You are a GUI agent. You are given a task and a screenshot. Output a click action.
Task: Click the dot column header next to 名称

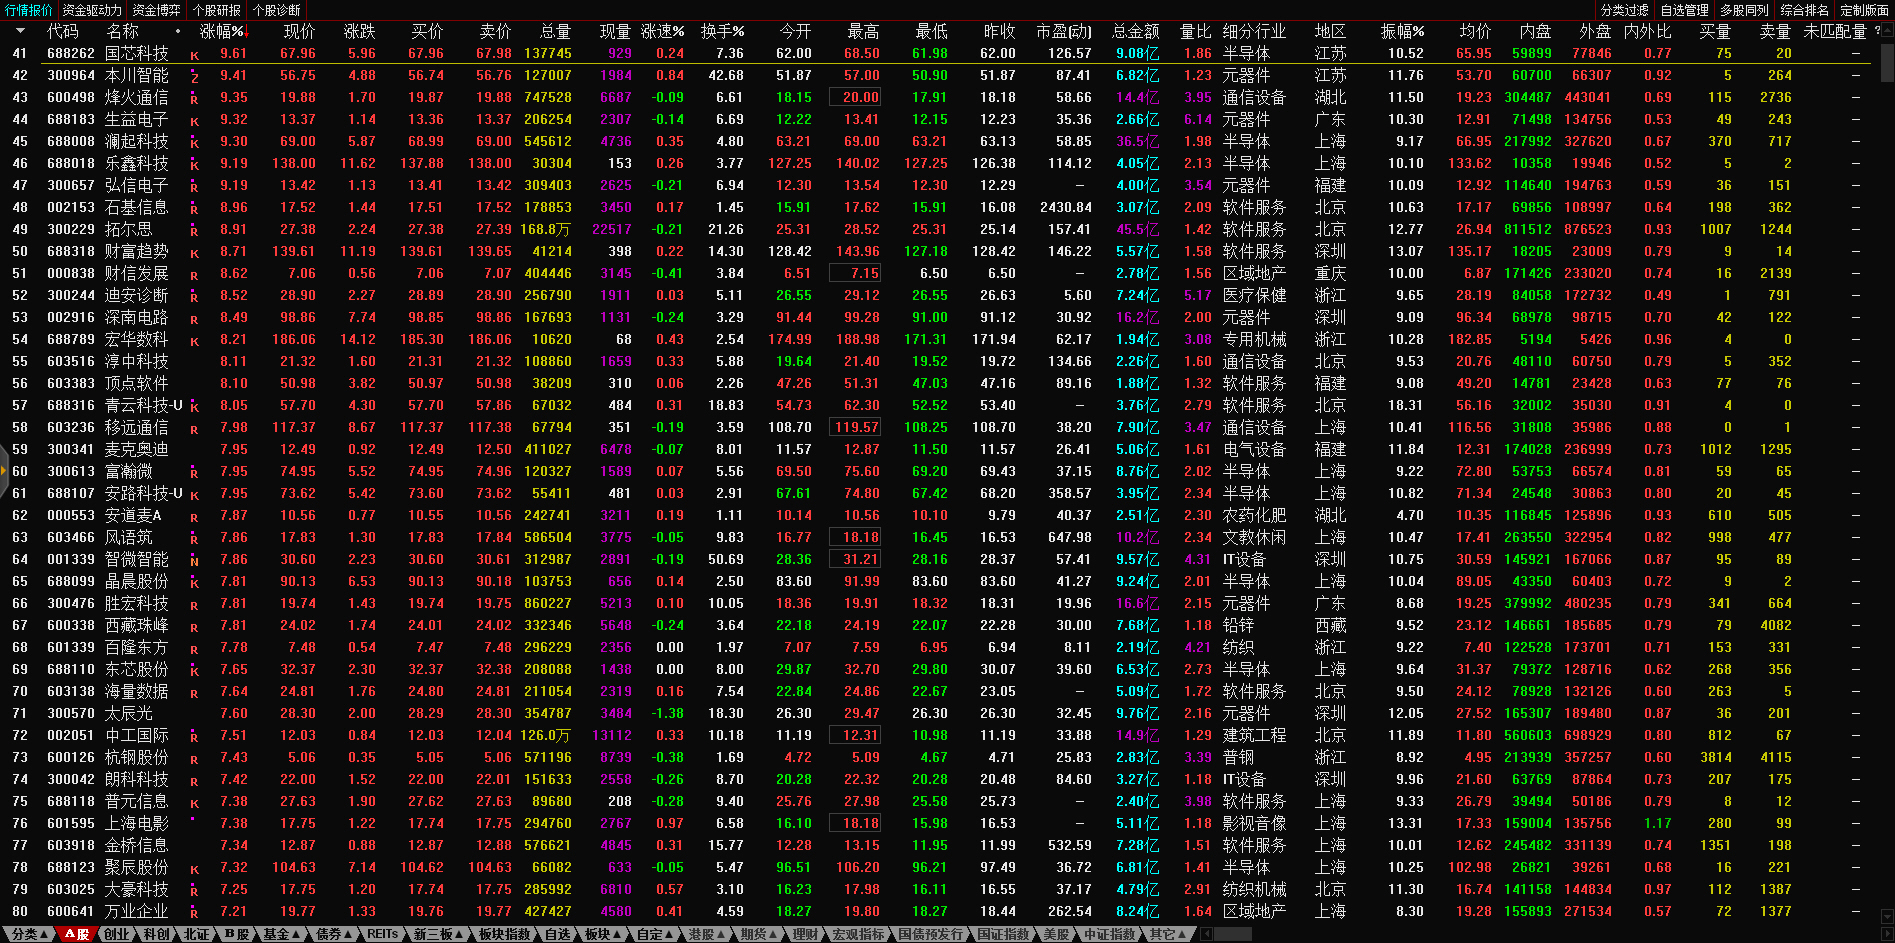coord(178,31)
